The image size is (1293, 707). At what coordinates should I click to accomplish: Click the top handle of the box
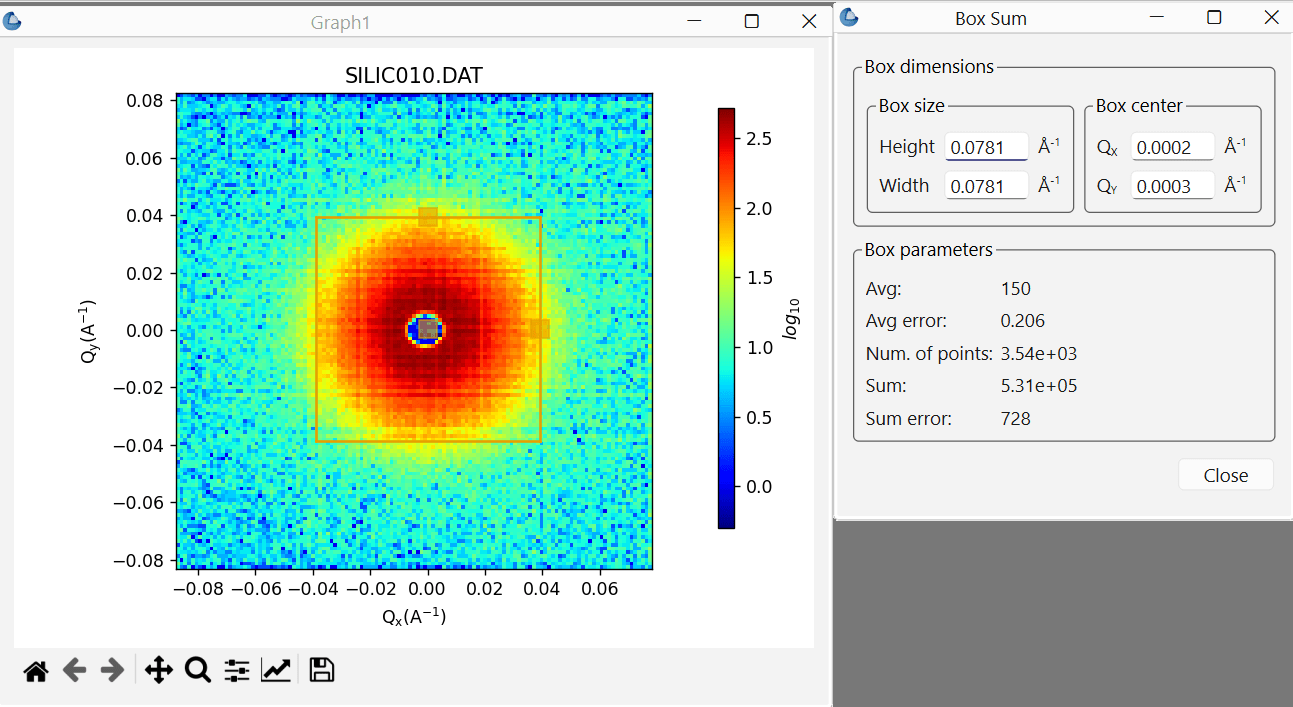(x=428, y=217)
